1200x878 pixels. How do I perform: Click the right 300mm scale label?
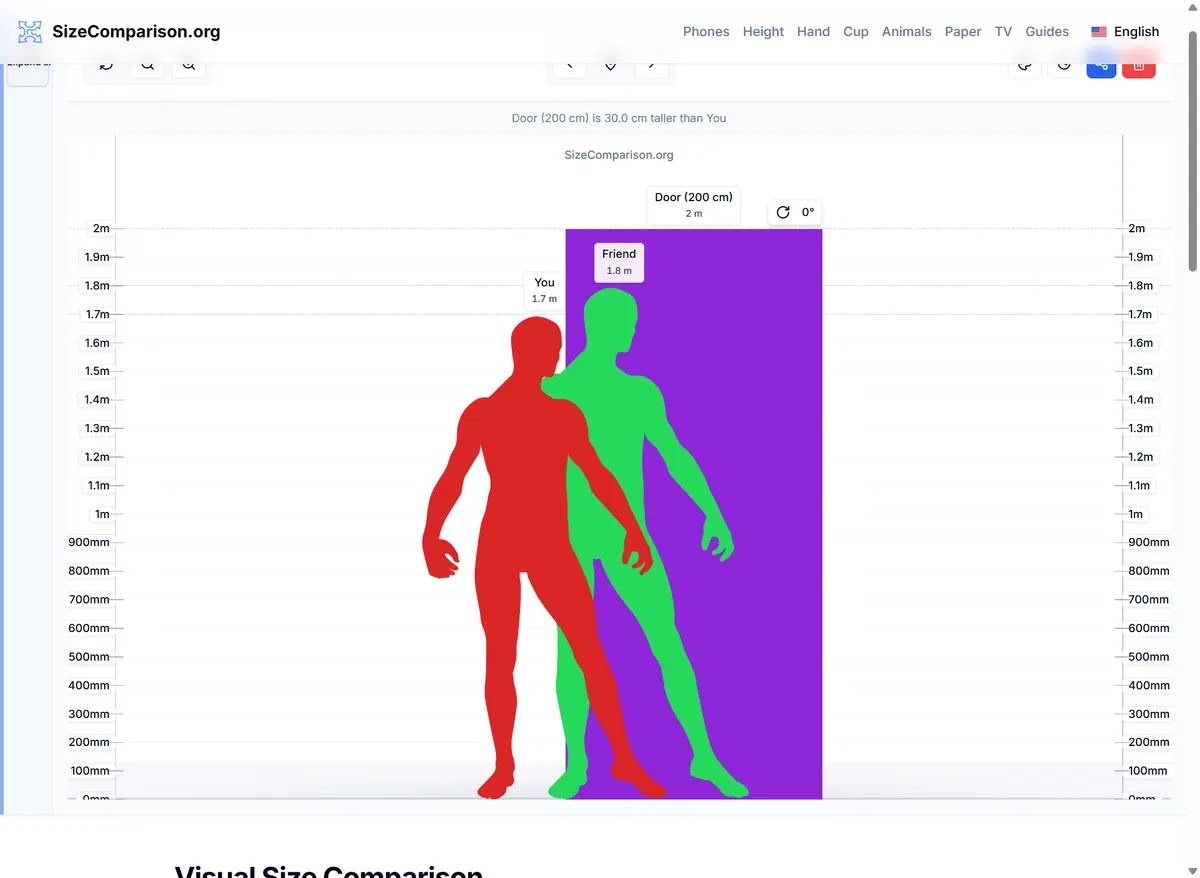tap(1149, 714)
